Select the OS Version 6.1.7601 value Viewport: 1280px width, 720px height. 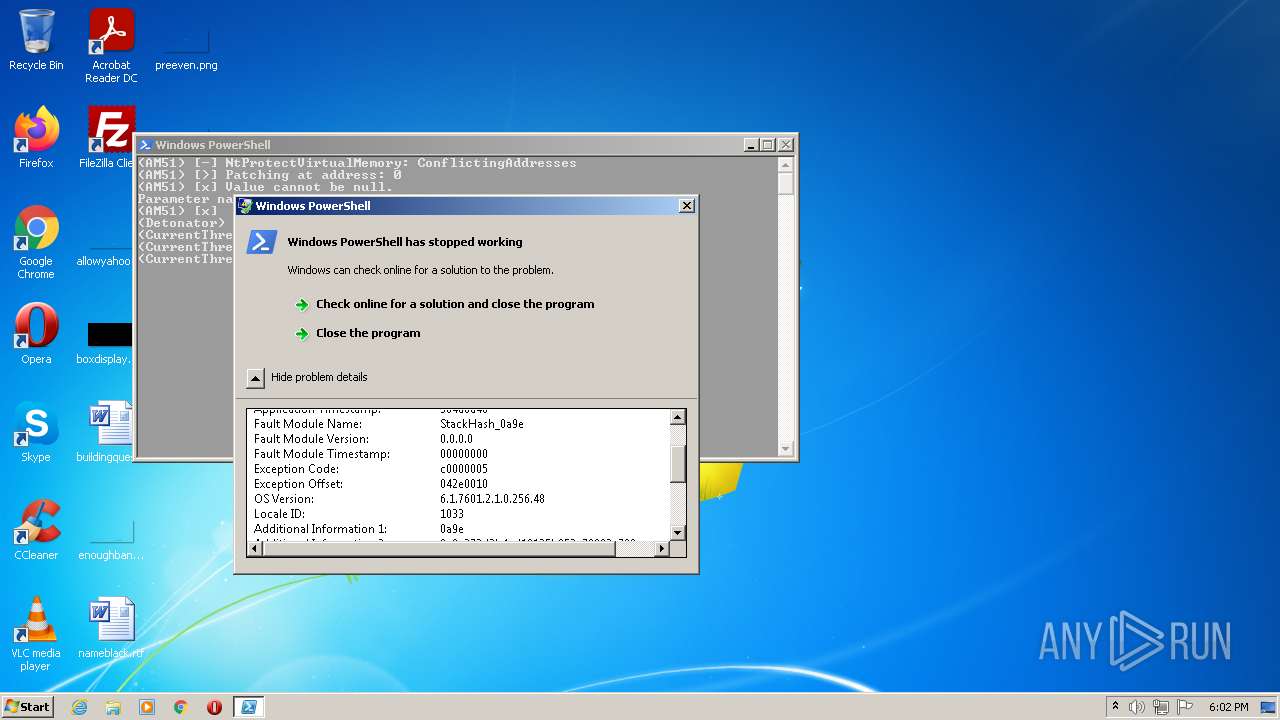[492, 499]
